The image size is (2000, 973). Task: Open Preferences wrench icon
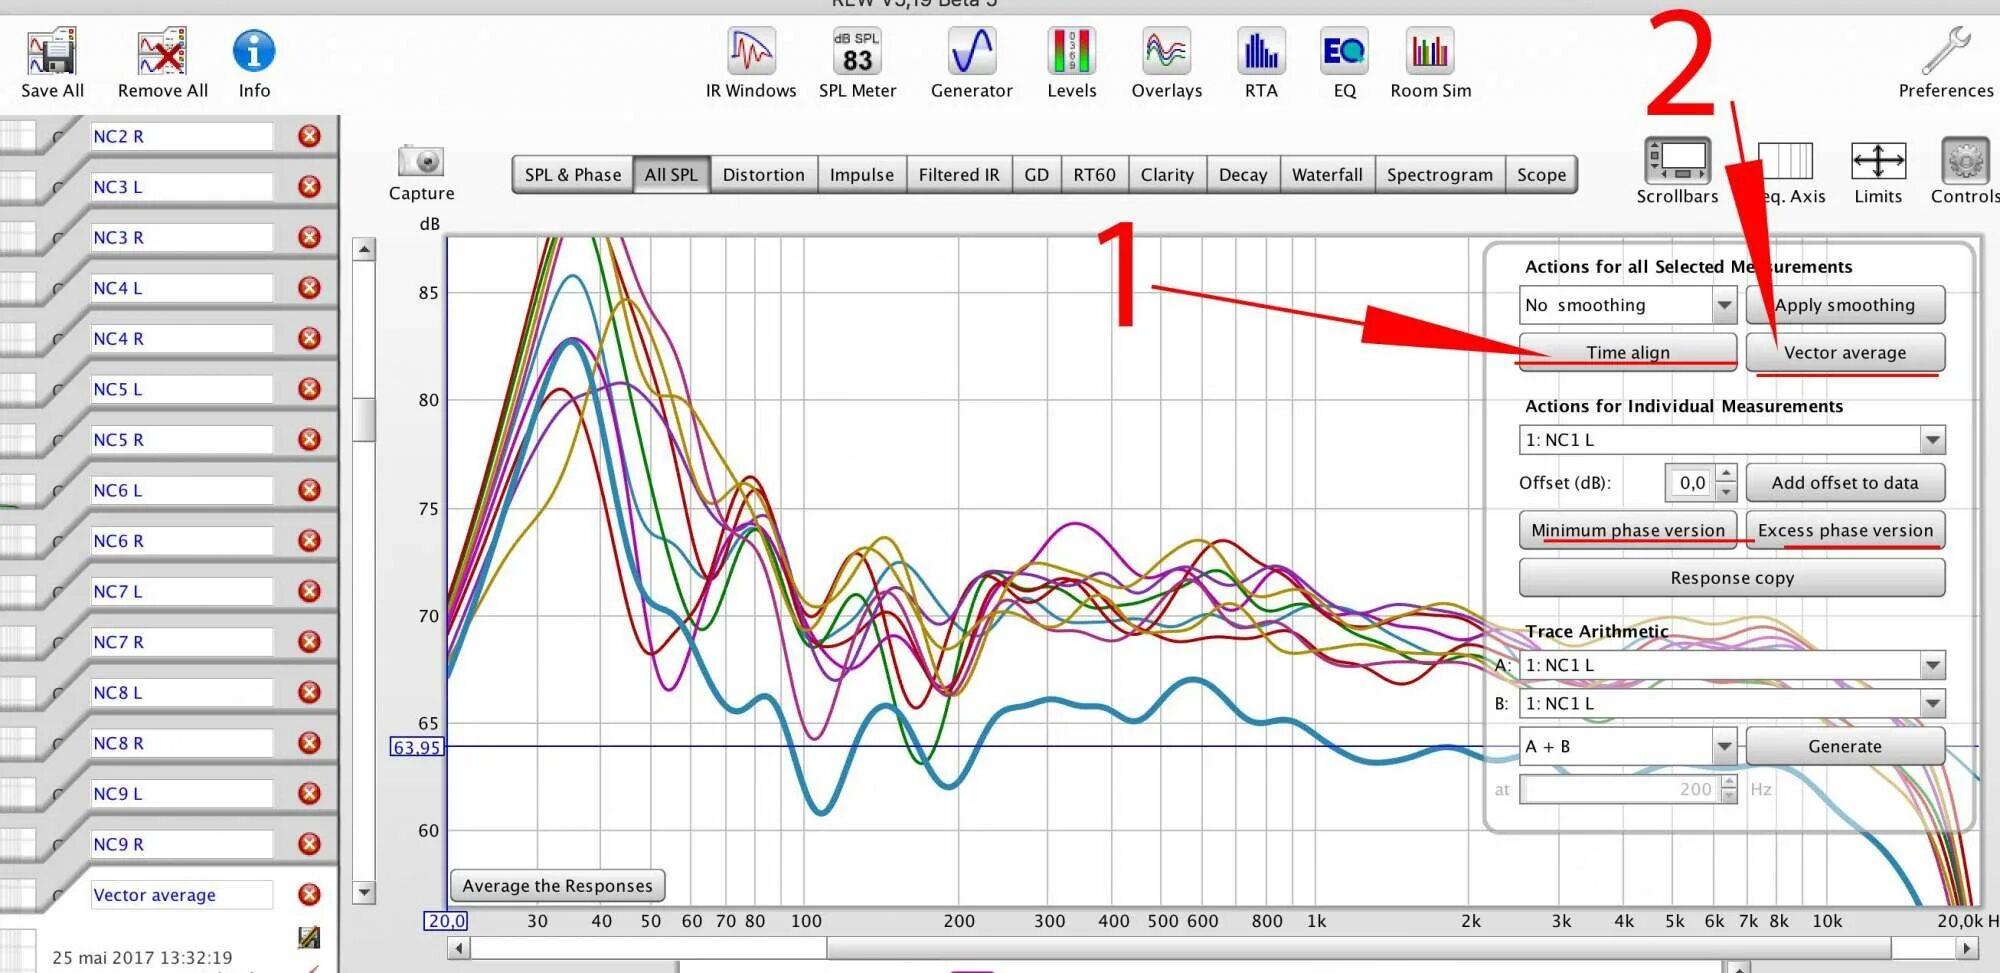(x=1946, y=50)
